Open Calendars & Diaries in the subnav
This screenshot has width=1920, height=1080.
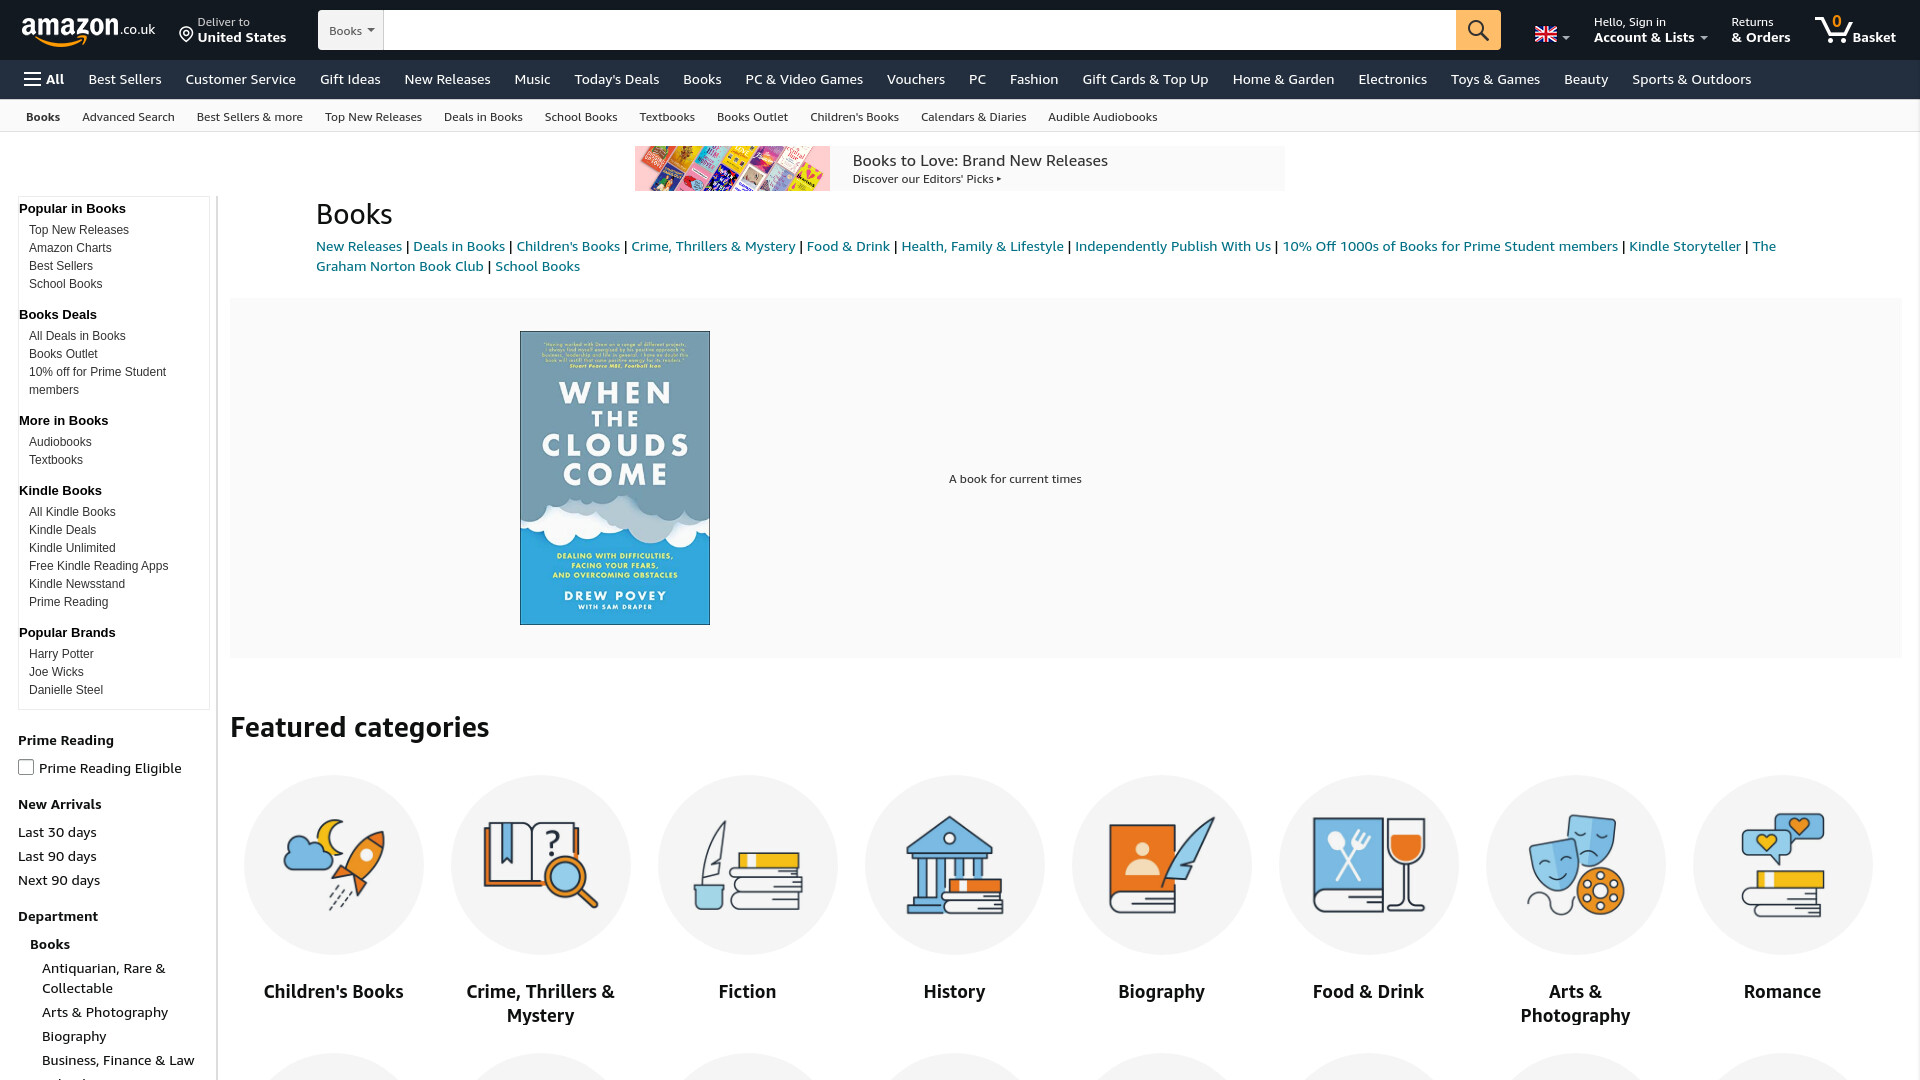(974, 117)
